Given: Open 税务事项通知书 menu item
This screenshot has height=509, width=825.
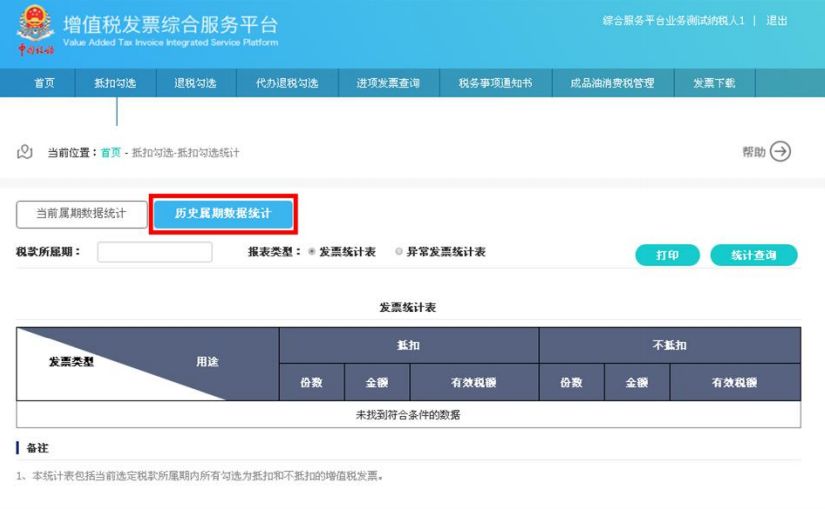Looking at the screenshot, I should [495, 83].
